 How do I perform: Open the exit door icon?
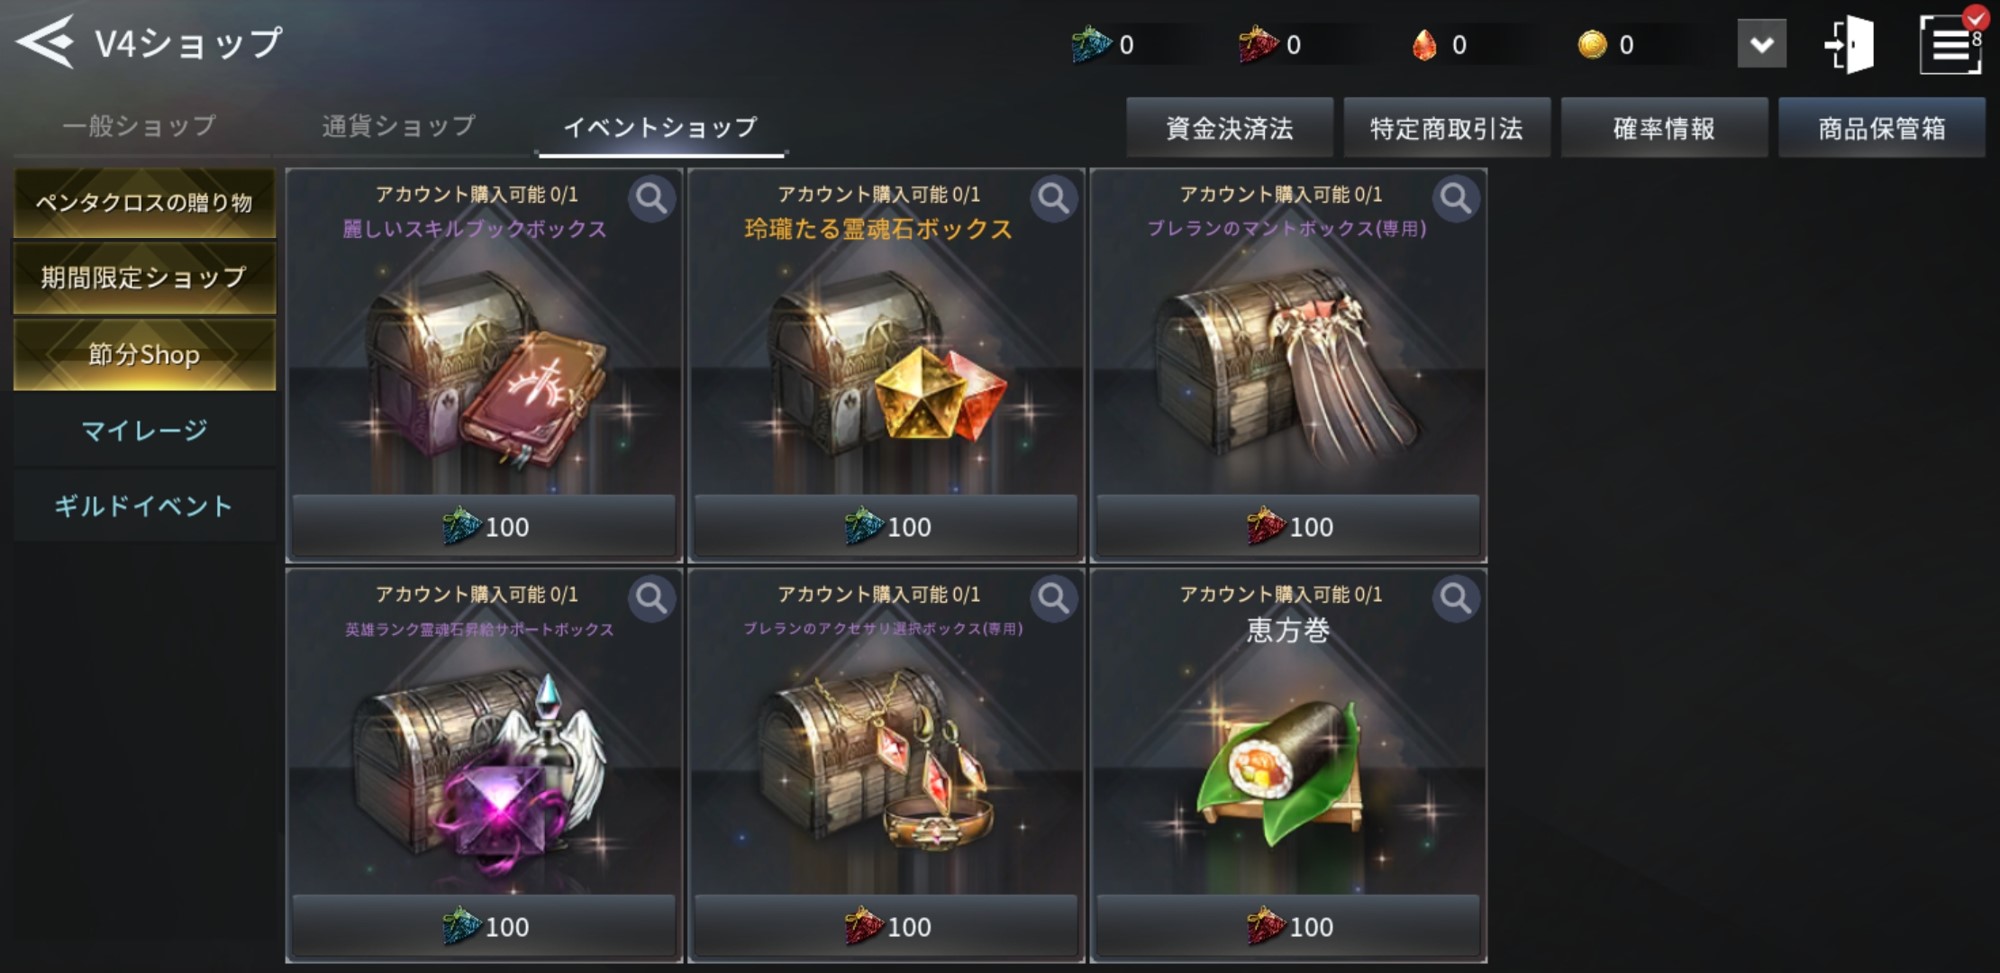click(1850, 44)
